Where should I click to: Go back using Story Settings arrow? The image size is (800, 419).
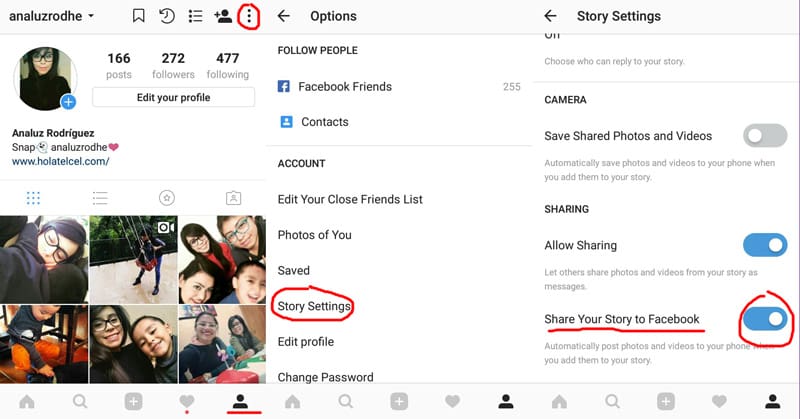(550, 16)
